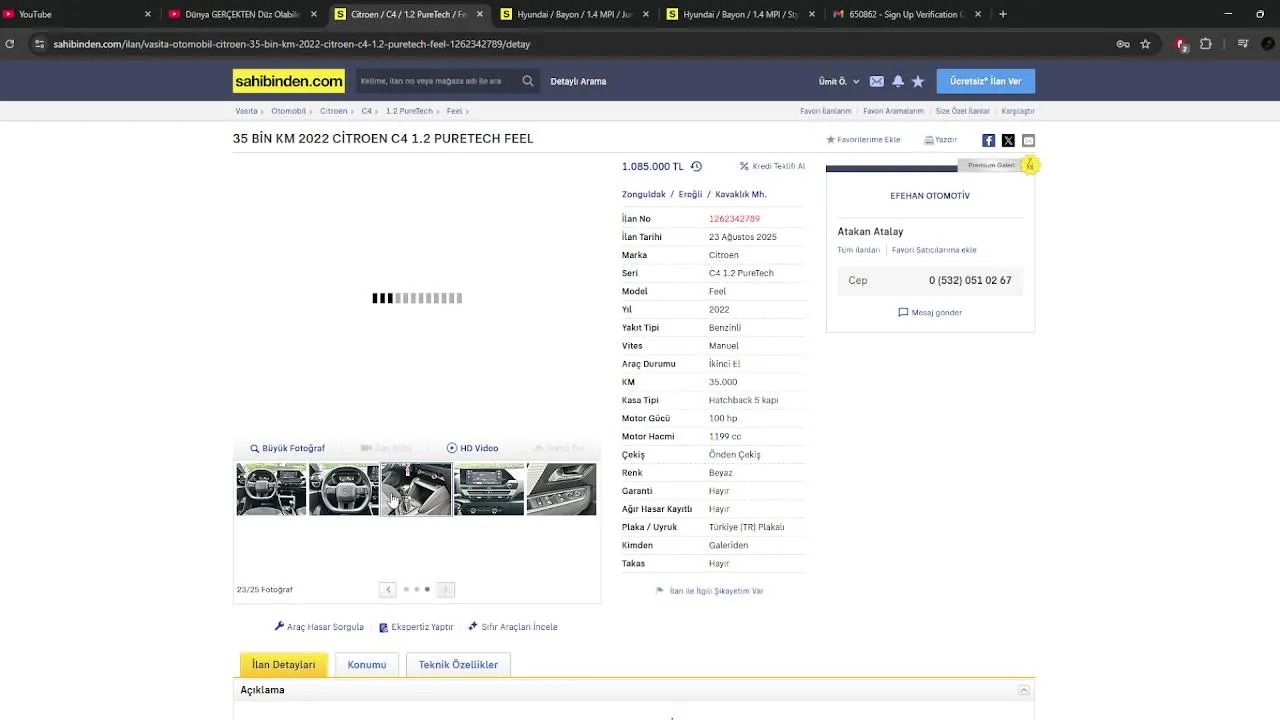
Task: Open messages envelope icon in header
Action: [x=876, y=81]
